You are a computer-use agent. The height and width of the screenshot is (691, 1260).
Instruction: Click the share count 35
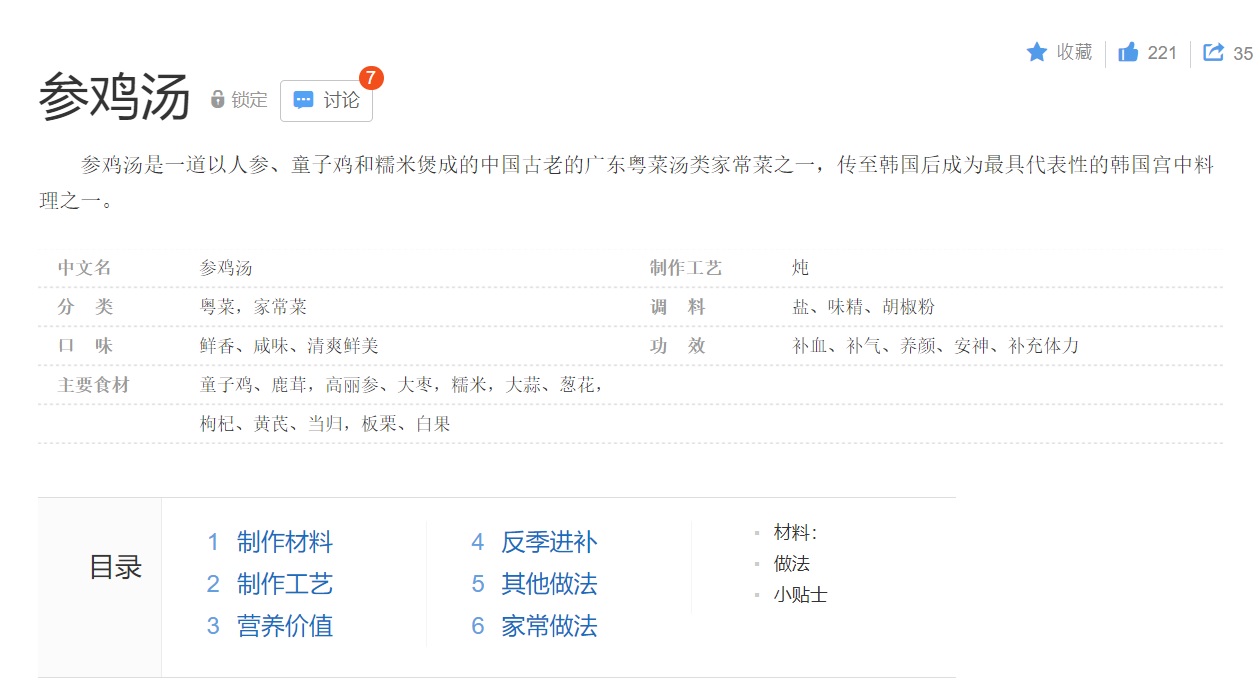coord(1242,53)
